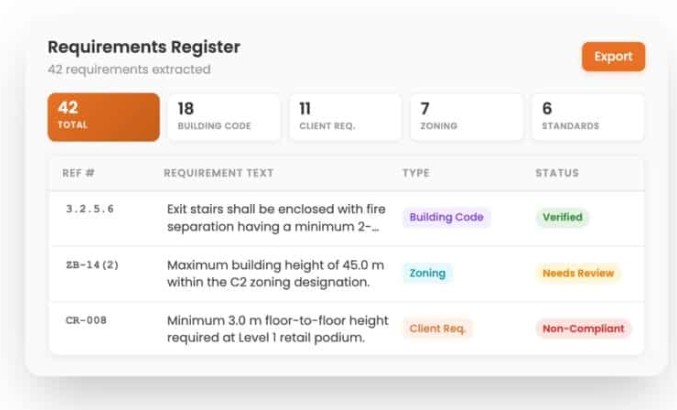Switch to the 6 Standards card
Screen dimensions: 677x410
coord(588,117)
